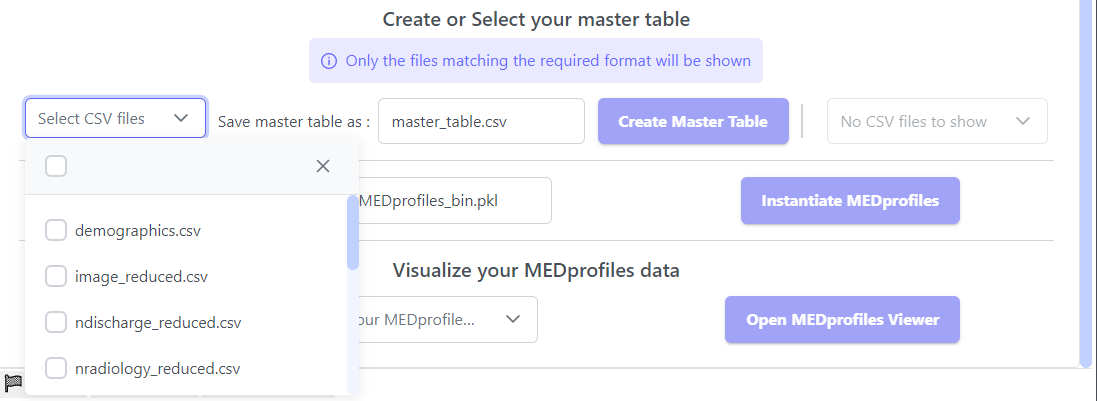Click the page's right vertical scrollbar
1097x401 pixels.
(x=1086, y=180)
